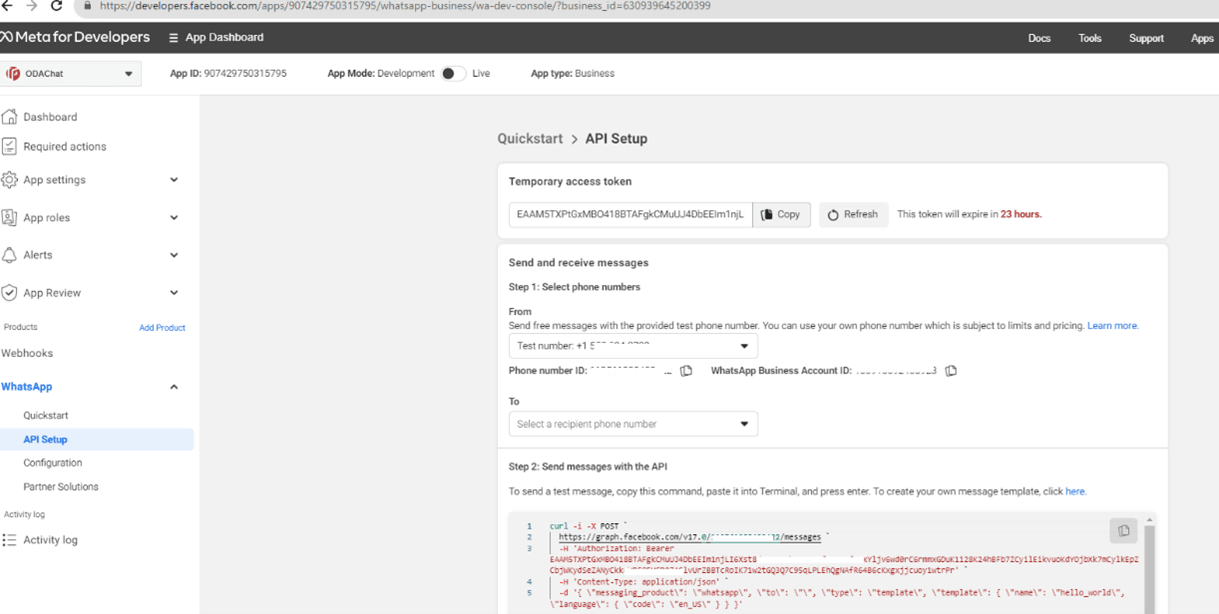Click the graph.facebook.com URL in code
The image size is (1219, 614).
[x=690, y=537]
